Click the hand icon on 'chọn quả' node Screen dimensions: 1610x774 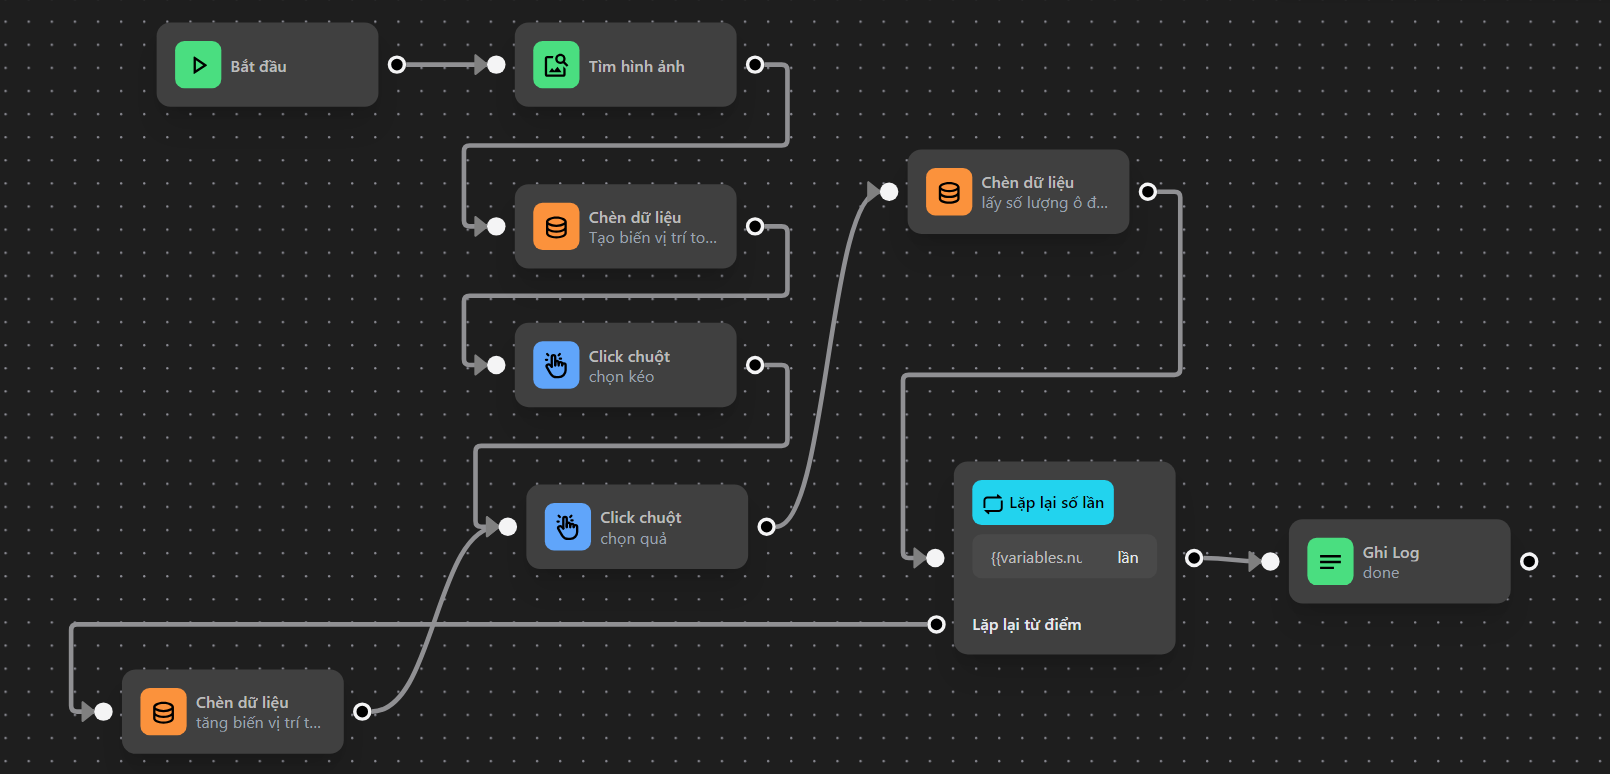[567, 527]
